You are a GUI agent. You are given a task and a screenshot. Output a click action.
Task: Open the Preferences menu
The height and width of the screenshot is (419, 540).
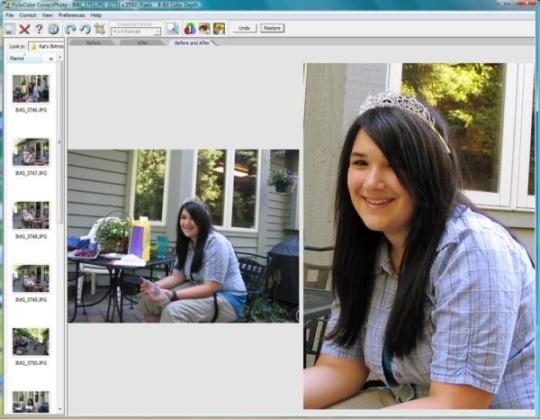pyautogui.click(x=72, y=15)
